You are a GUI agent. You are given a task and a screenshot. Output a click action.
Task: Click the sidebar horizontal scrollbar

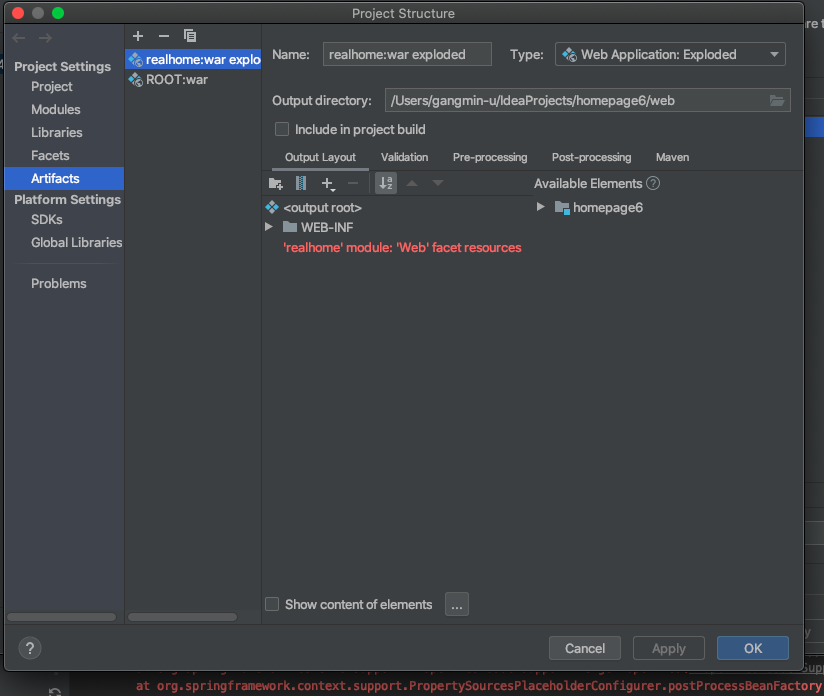coord(61,617)
